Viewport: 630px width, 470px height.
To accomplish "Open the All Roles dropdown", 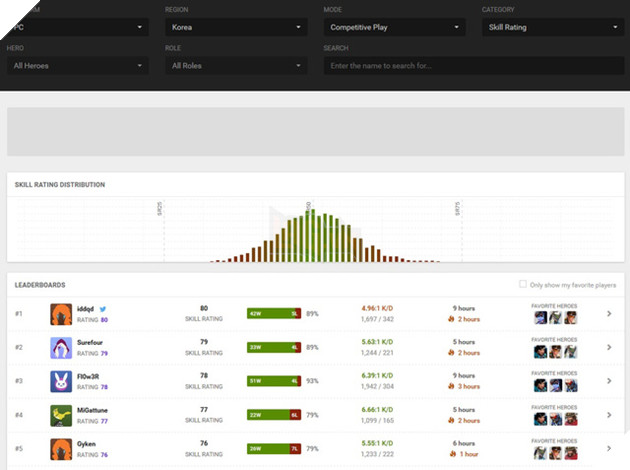I will [x=236, y=66].
